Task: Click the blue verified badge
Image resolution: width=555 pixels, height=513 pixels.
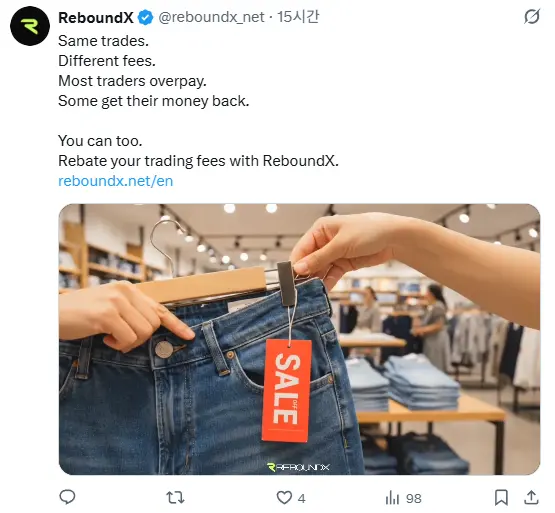Action: click(x=145, y=17)
